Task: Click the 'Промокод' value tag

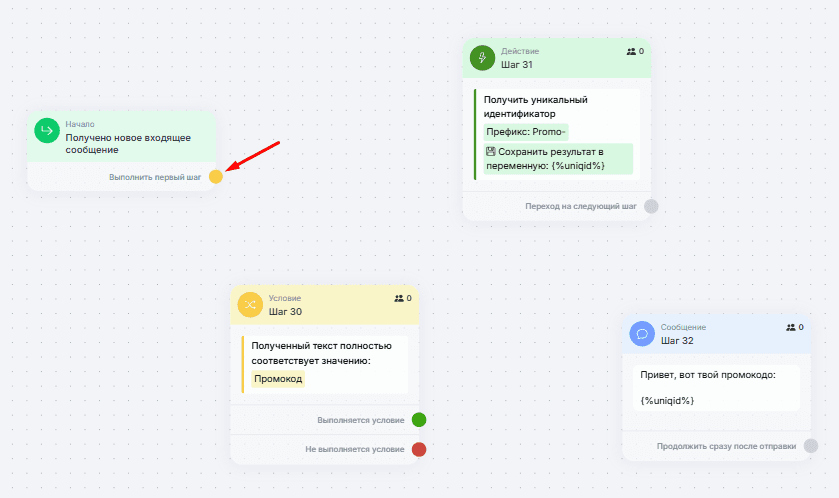Action: pyautogui.click(x=278, y=379)
